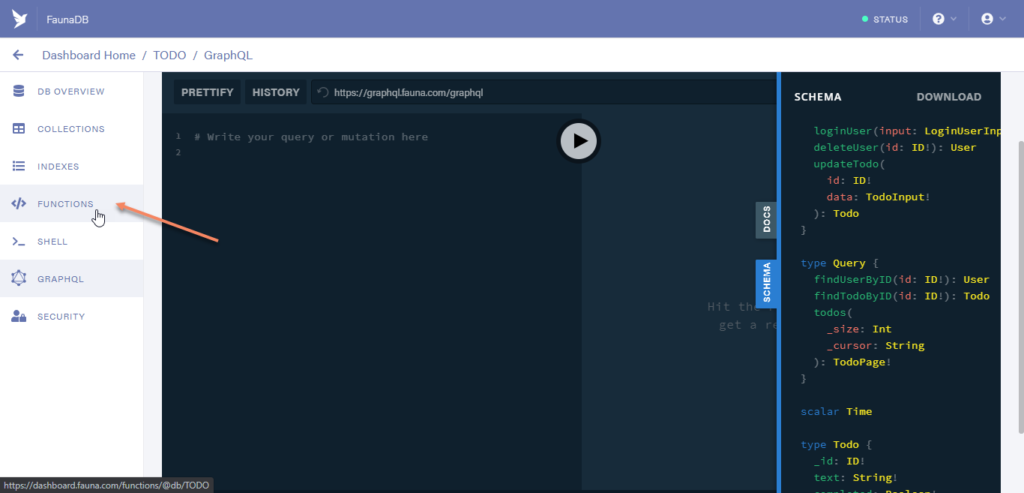
Task: Select the vertical SCHEMA tab
Action: pyautogui.click(x=767, y=283)
